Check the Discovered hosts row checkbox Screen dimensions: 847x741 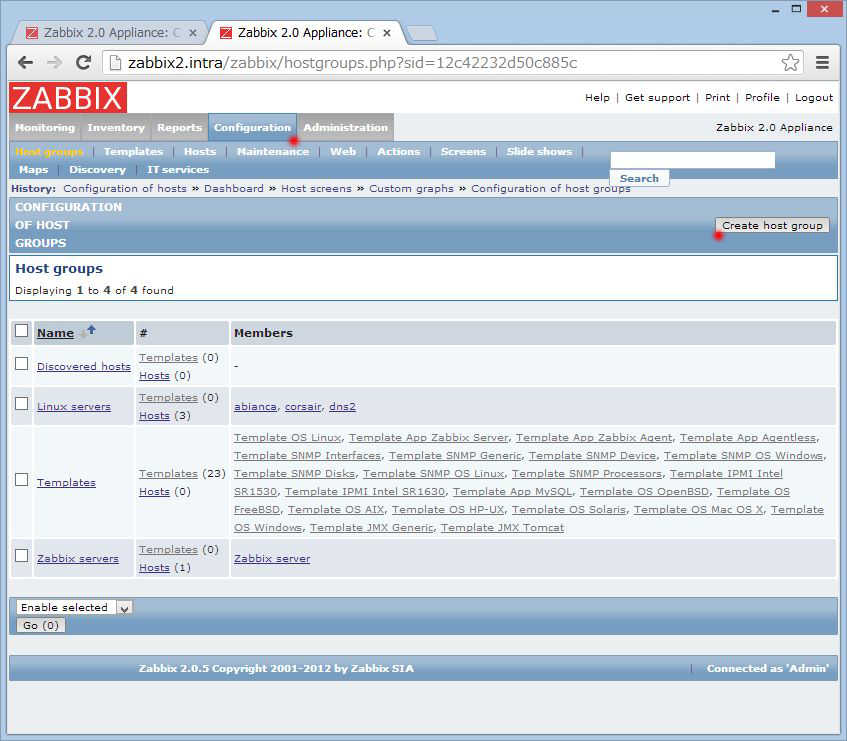[22, 363]
